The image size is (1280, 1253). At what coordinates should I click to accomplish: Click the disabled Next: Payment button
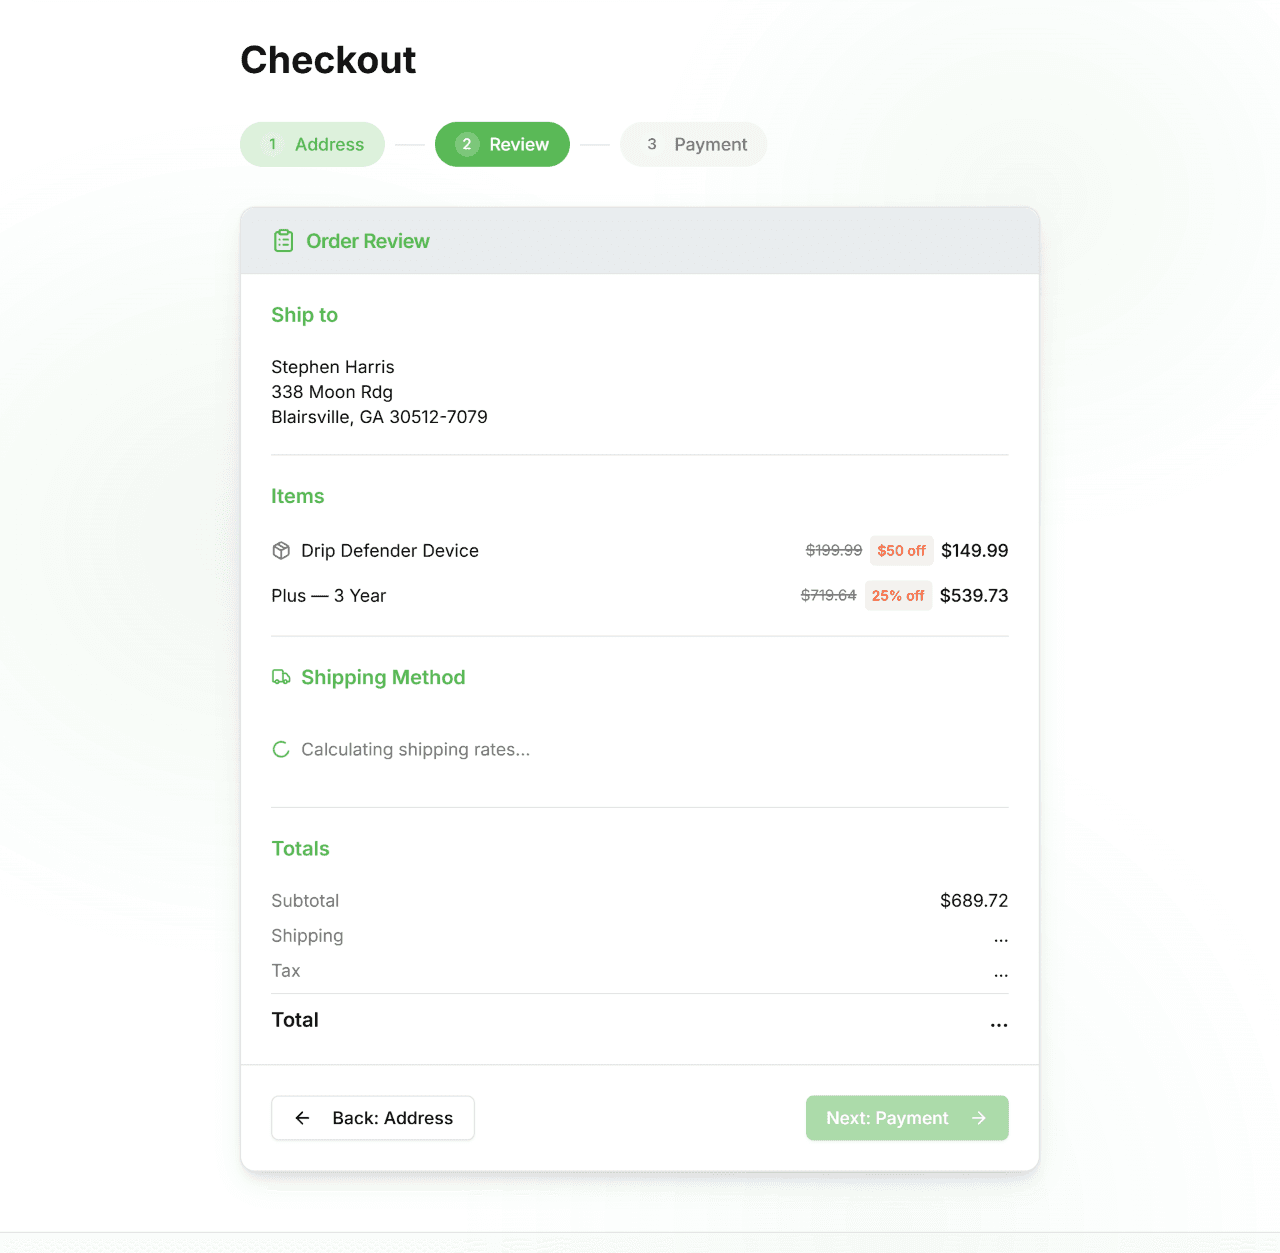coord(906,1118)
